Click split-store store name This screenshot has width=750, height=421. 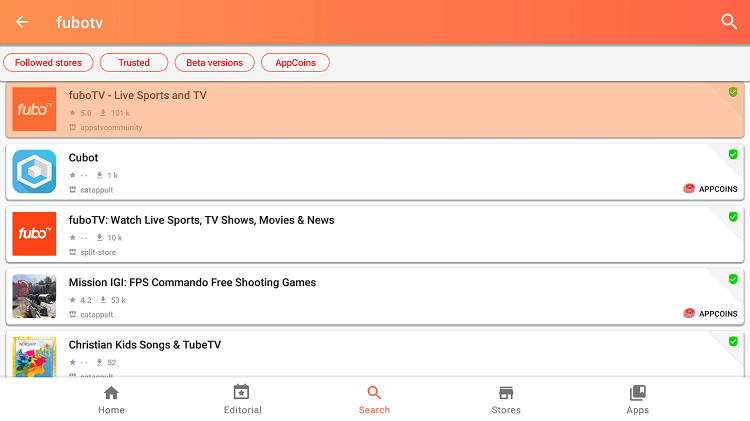pos(98,252)
